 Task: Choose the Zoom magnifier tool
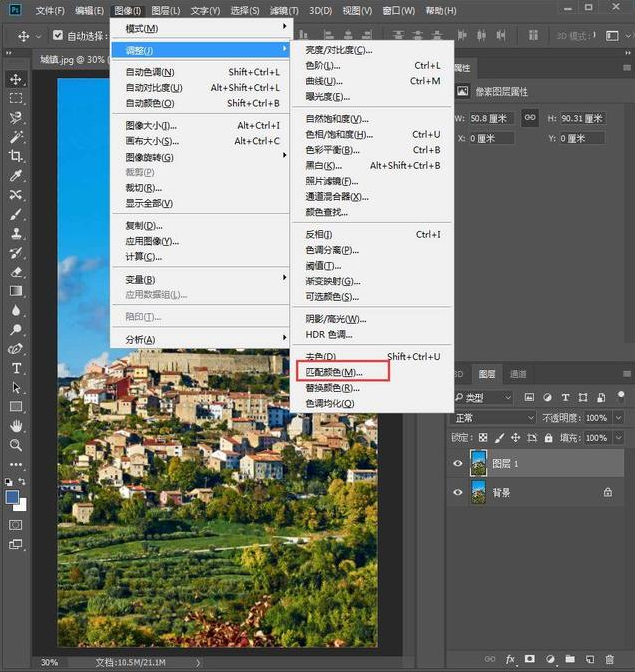pos(16,445)
